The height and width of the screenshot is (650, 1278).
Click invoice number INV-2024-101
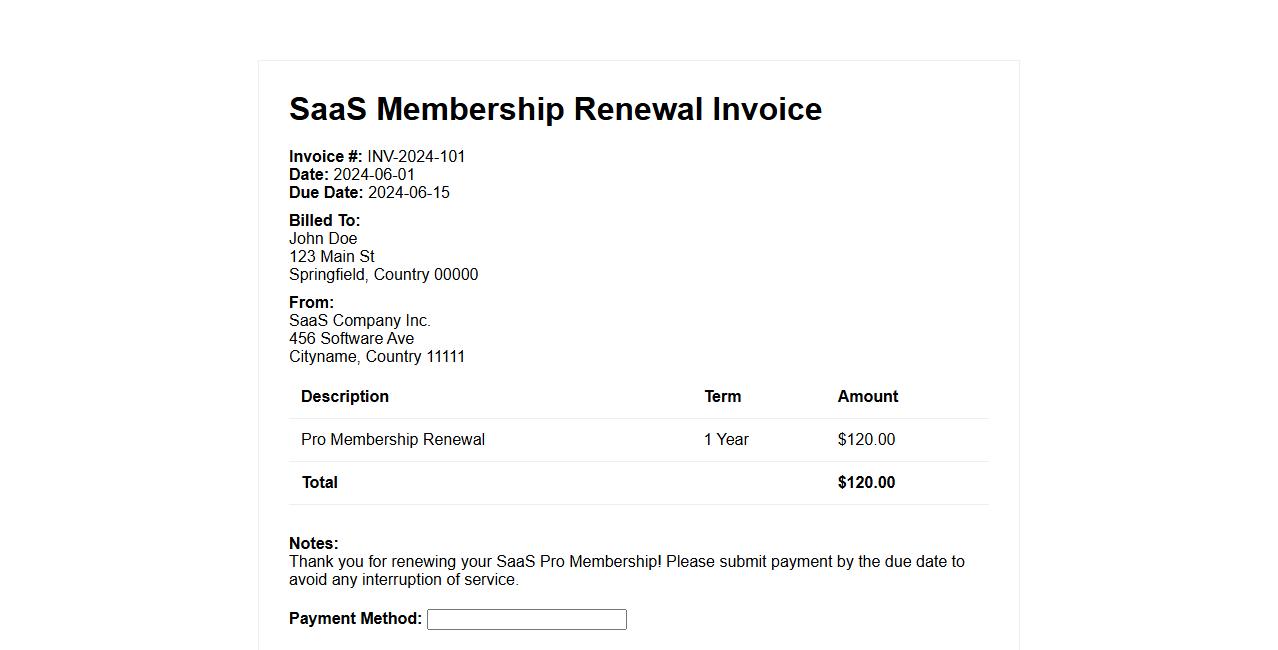click(416, 156)
